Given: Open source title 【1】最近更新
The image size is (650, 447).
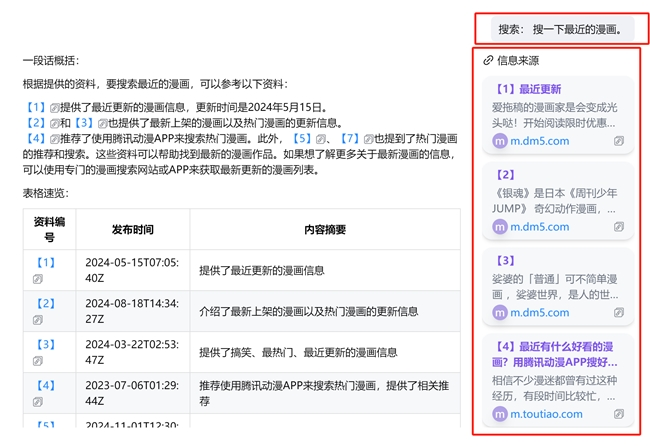Looking at the screenshot, I should pyautogui.click(x=528, y=89).
